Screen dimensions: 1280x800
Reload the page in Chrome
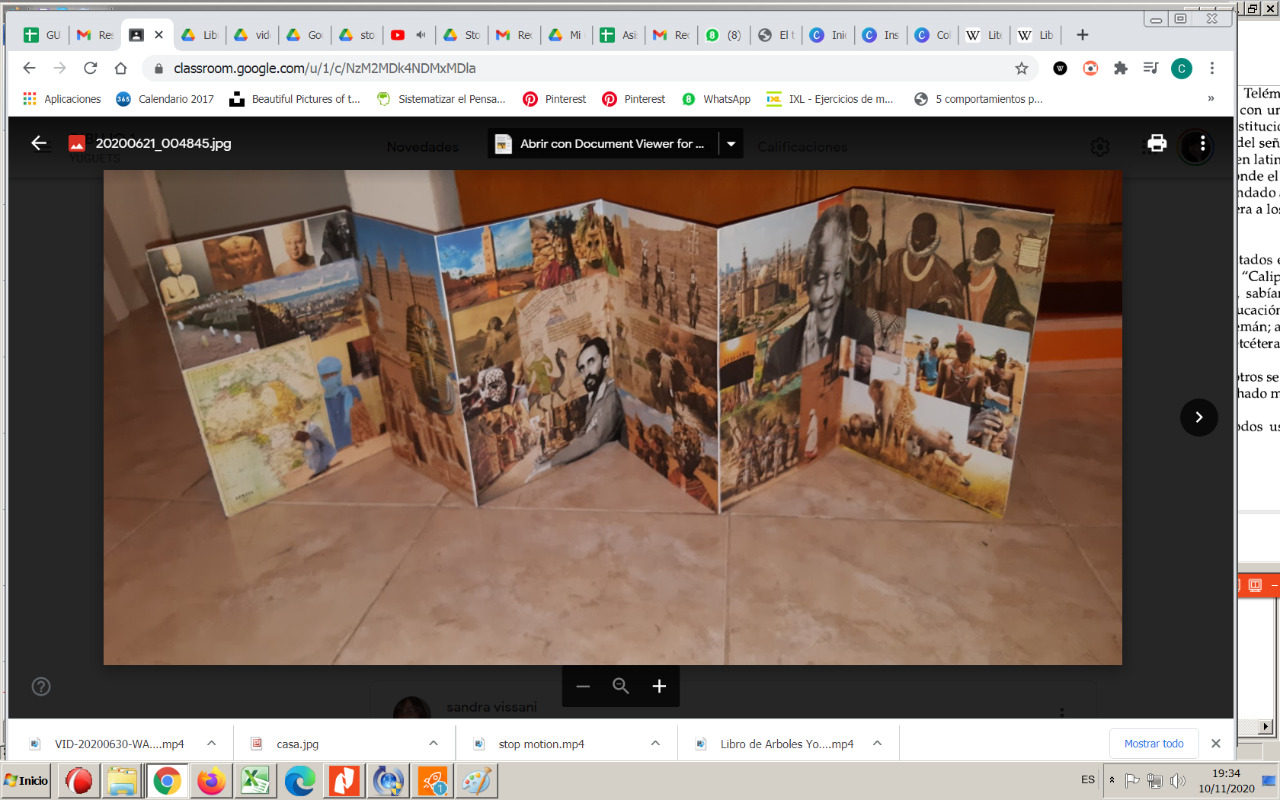pos(90,68)
